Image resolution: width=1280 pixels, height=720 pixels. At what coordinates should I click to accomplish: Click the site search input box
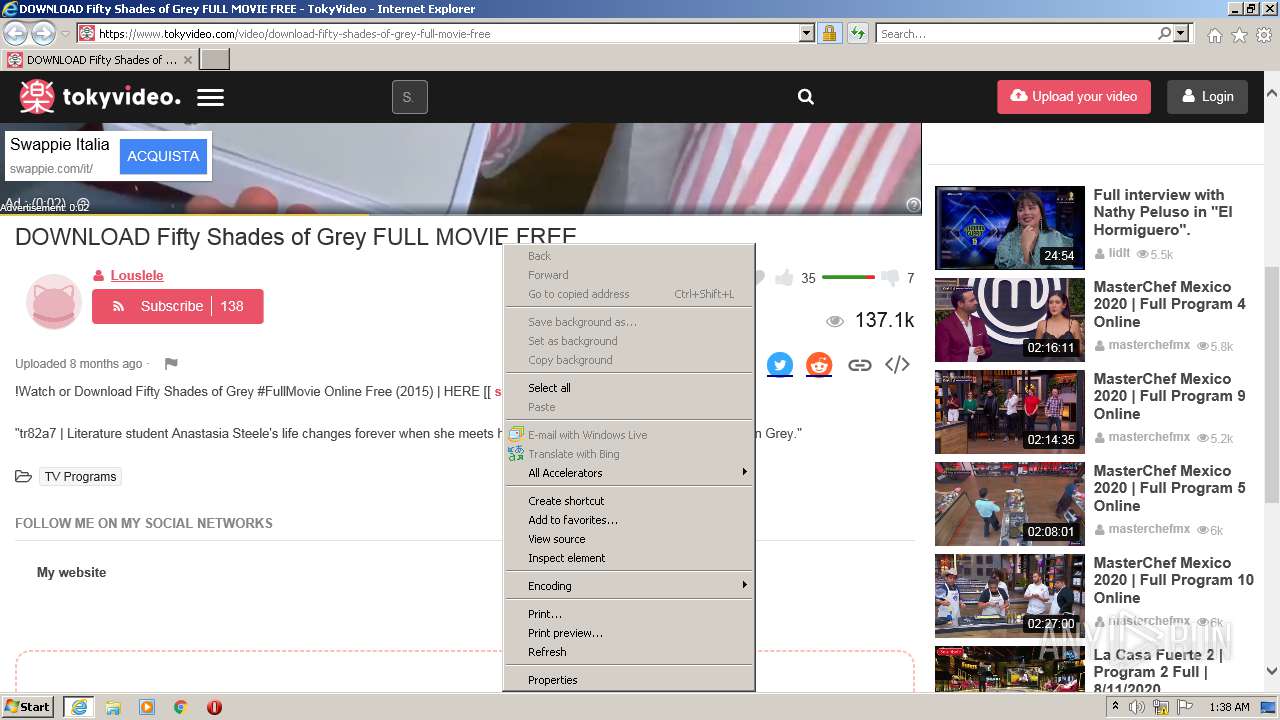pyautogui.click(x=410, y=97)
